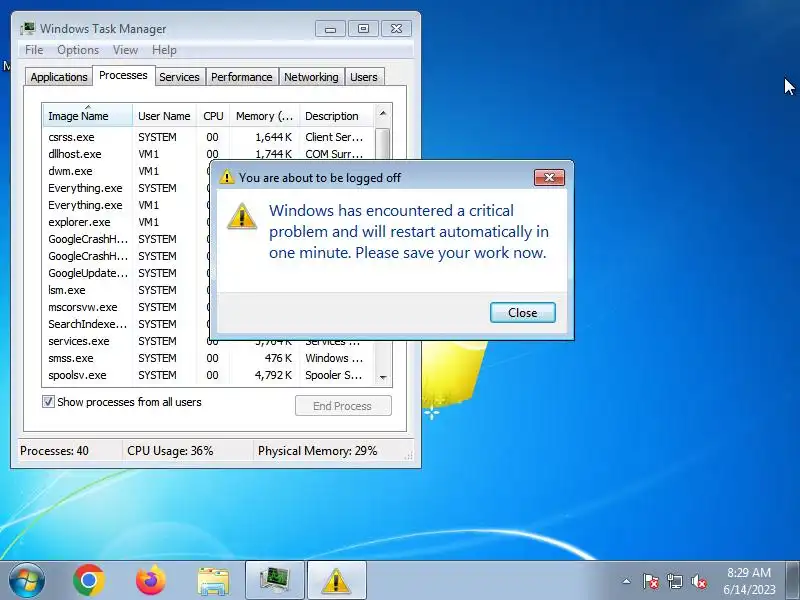Open the network status tray icon
Image resolution: width=800 pixels, height=600 pixels.
(x=674, y=581)
